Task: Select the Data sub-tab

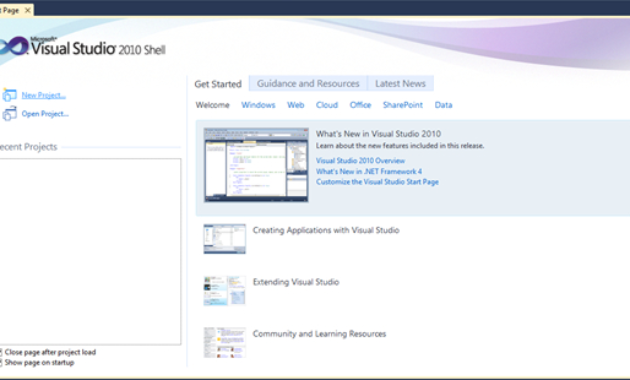Action: click(x=444, y=105)
